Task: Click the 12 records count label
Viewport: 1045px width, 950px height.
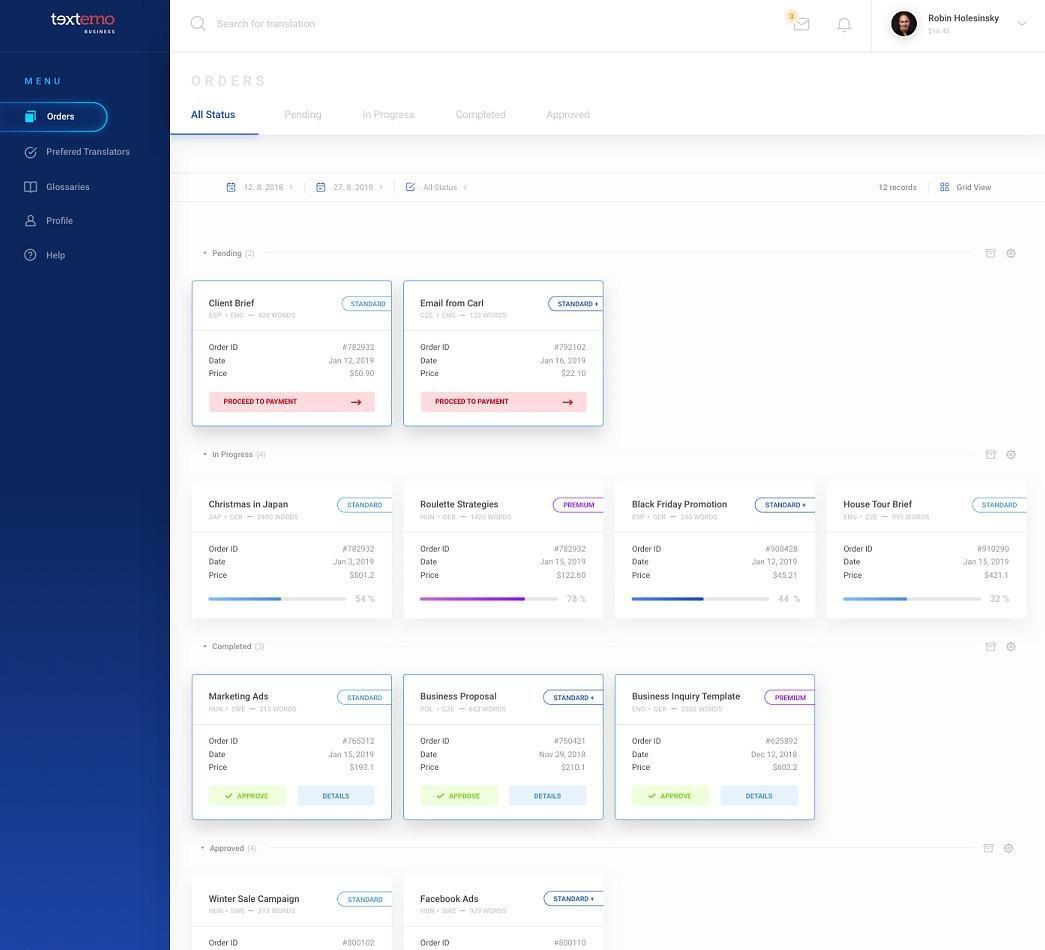Action: click(897, 187)
